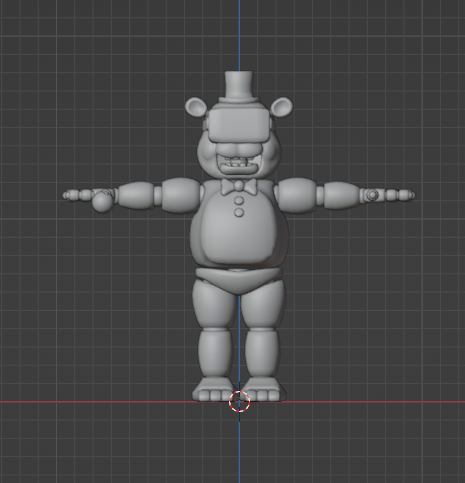
Task: Select the top hat on the bear
Action: coord(239,87)
